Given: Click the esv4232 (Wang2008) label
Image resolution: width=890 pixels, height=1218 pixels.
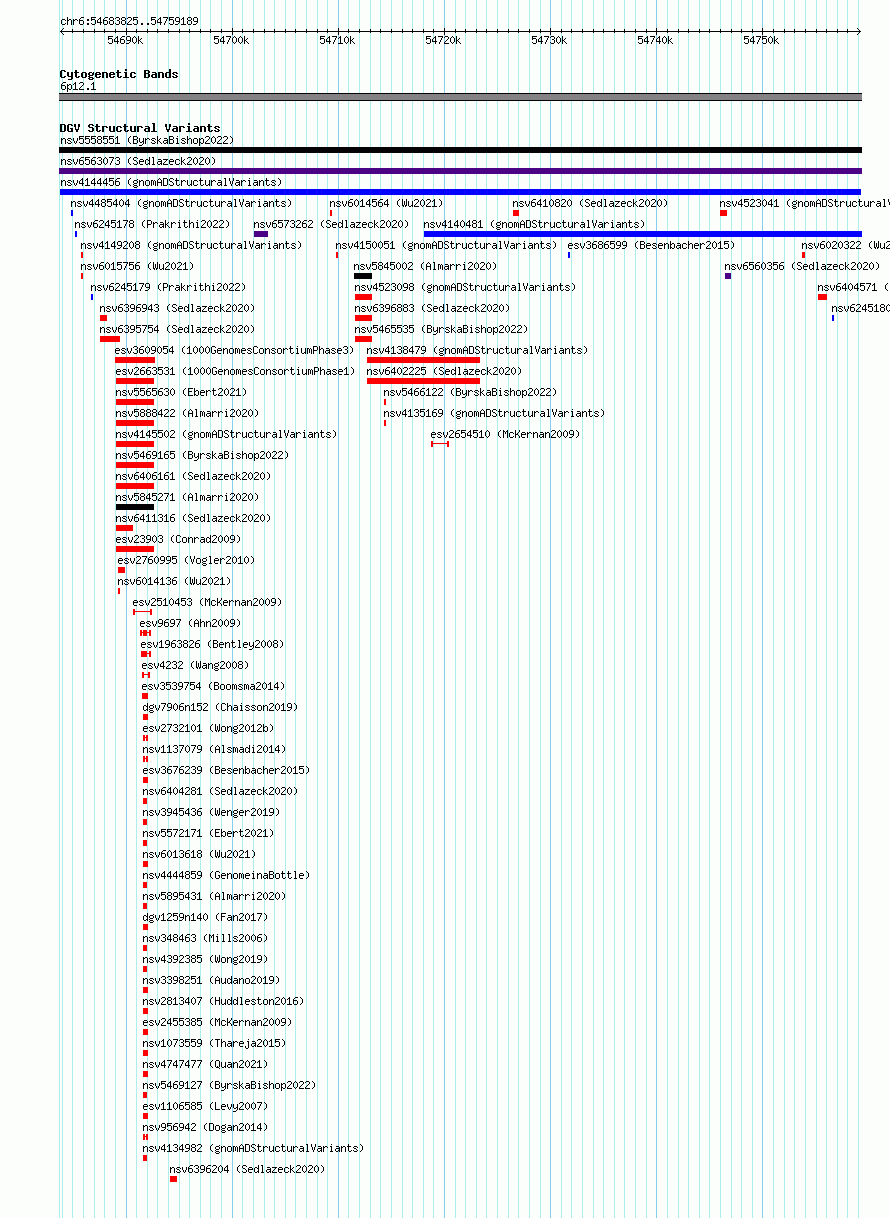Looking at the screenshot, I should [x=195, y=665].
